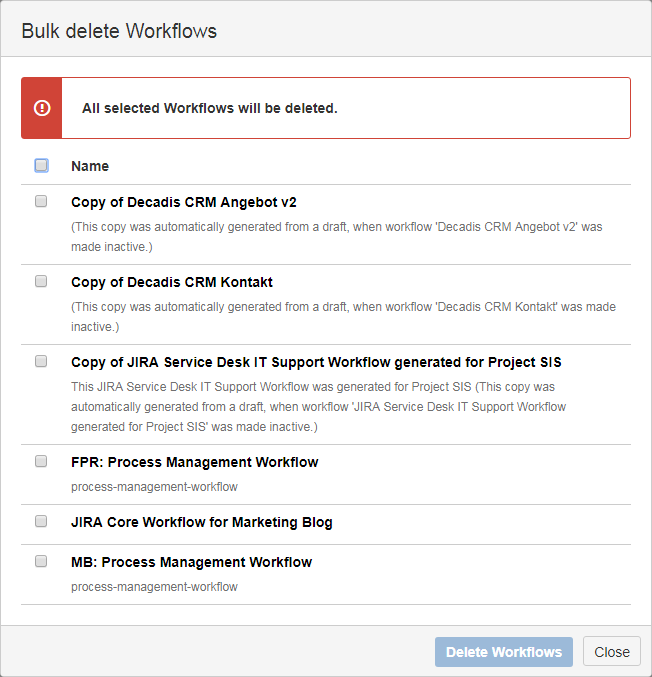Click the MB: Process Management Workflow name
The image size is (652, 677).
[192, 562]
